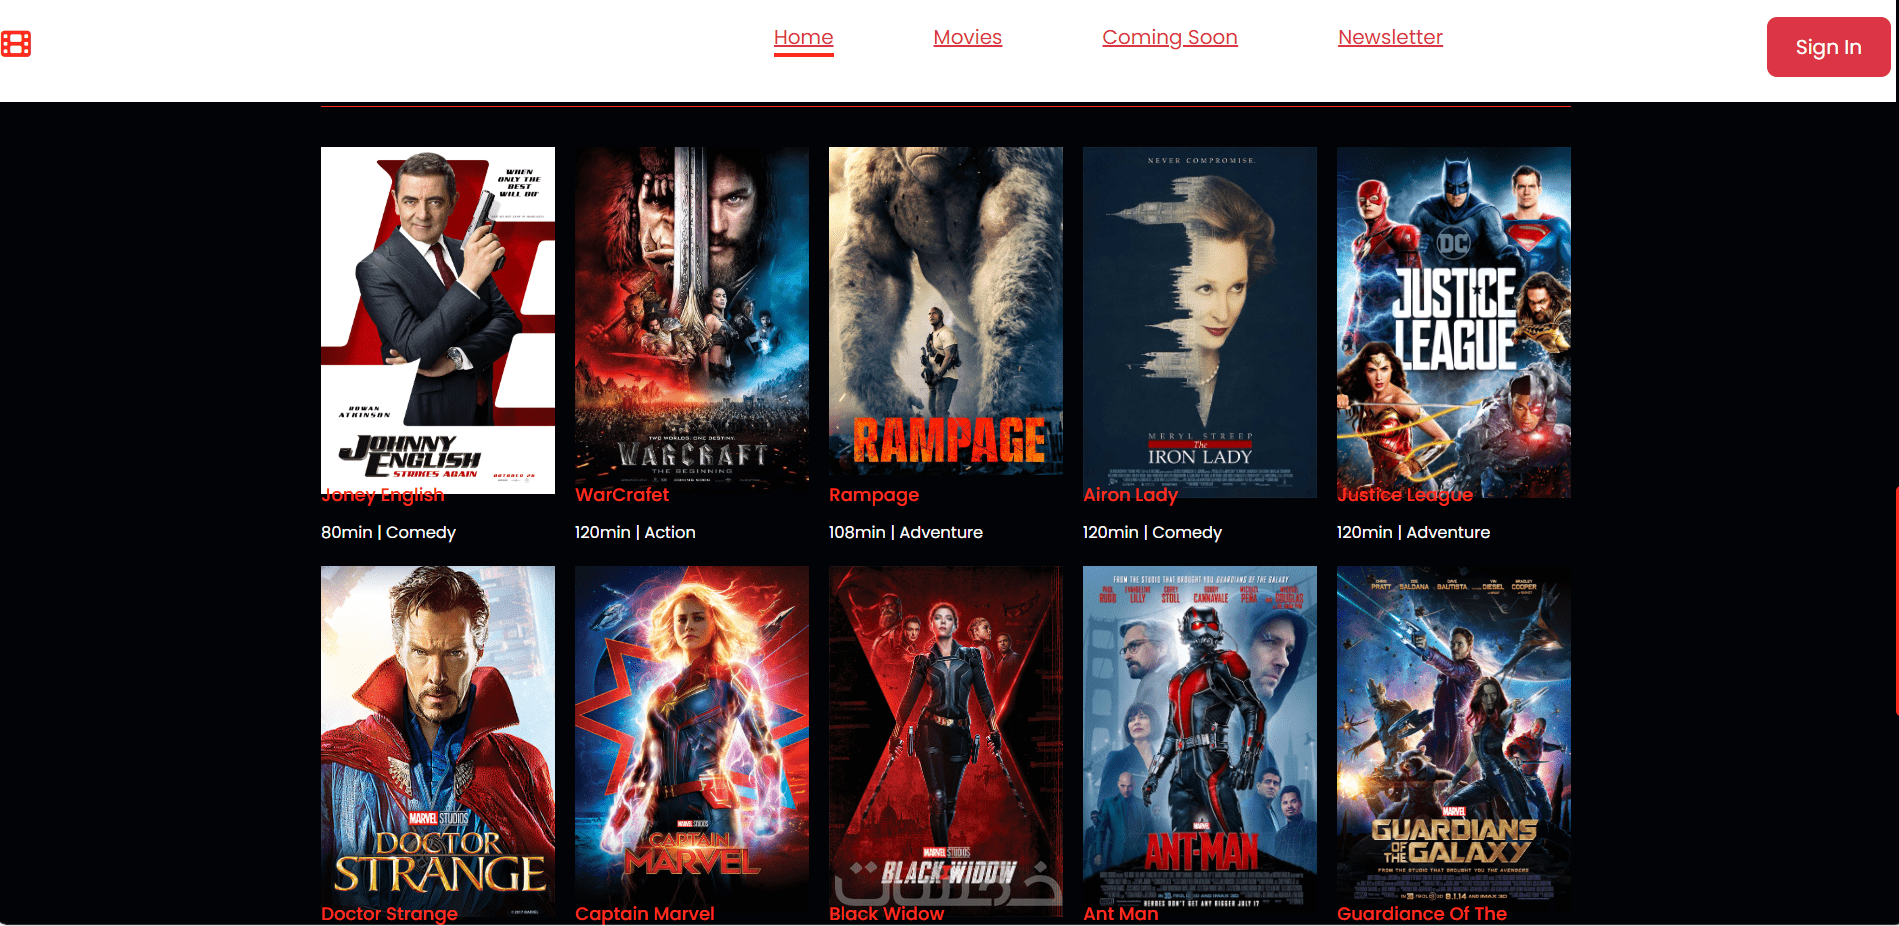Click the "80min | Comedy" text
The height and width of the screenshot is (926, 1899).
coord(388,533)
